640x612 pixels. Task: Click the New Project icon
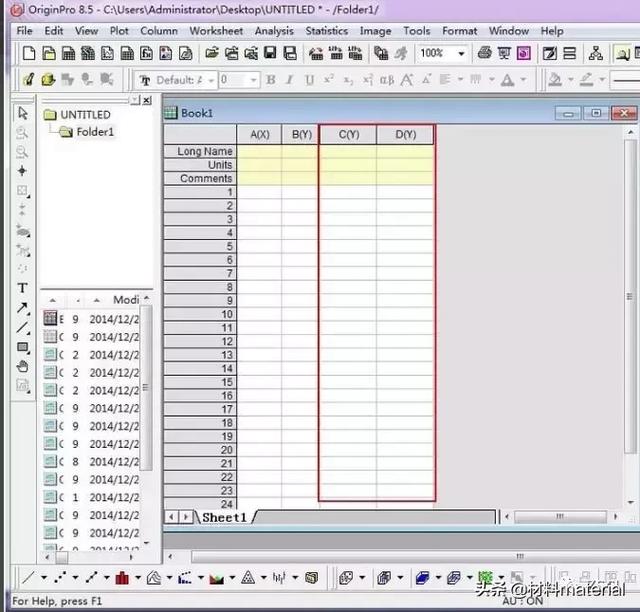[x=29, y=53]
